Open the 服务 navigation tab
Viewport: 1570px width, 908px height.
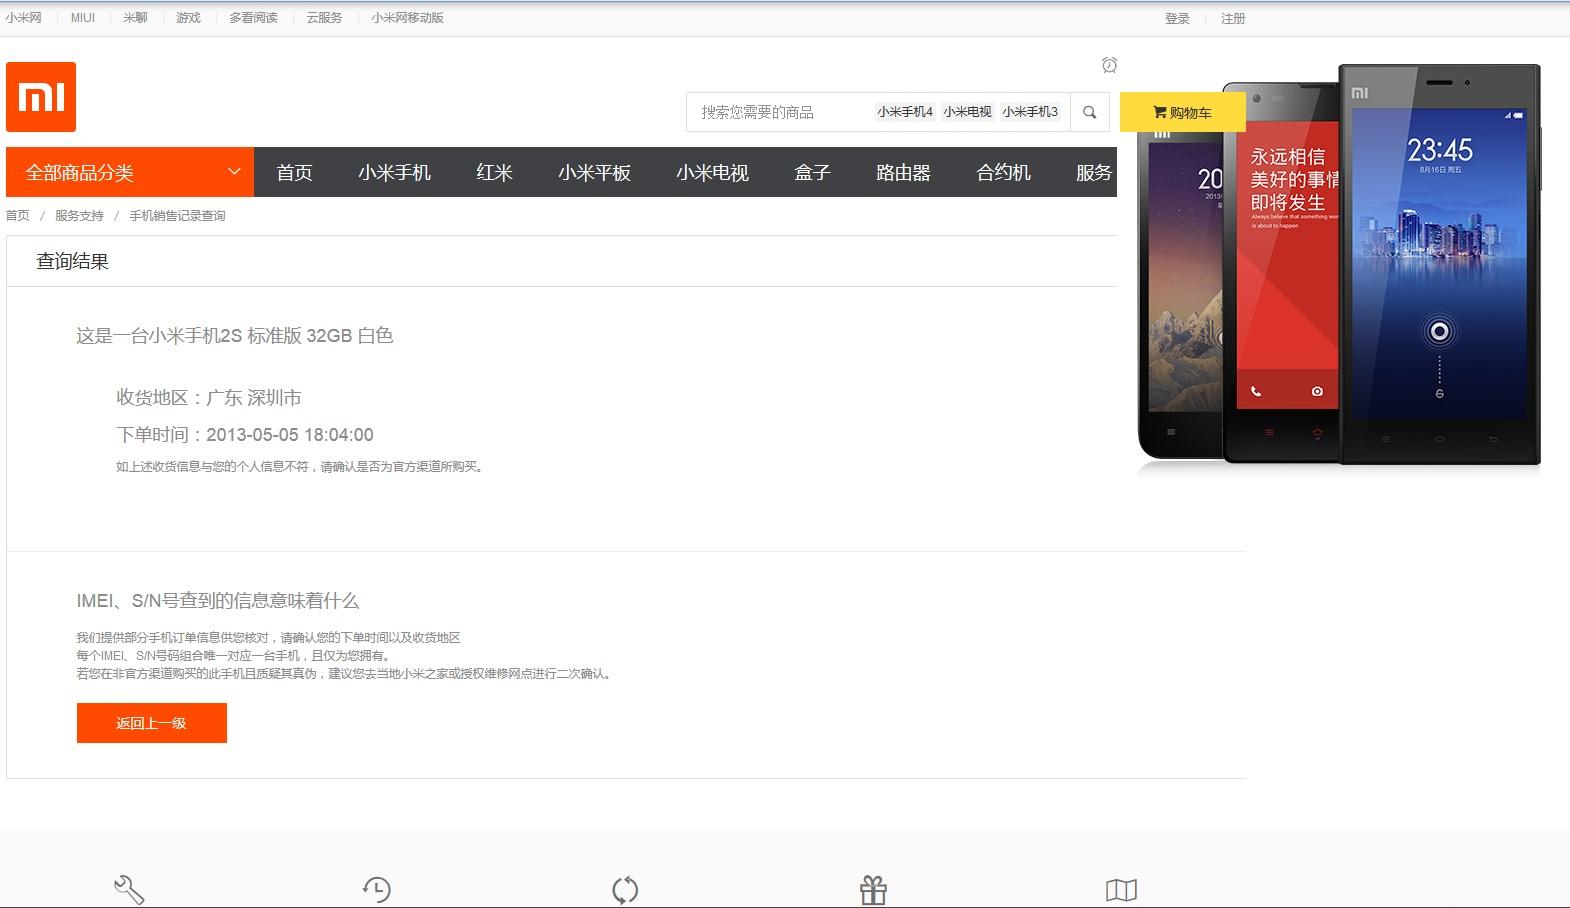1093,172
